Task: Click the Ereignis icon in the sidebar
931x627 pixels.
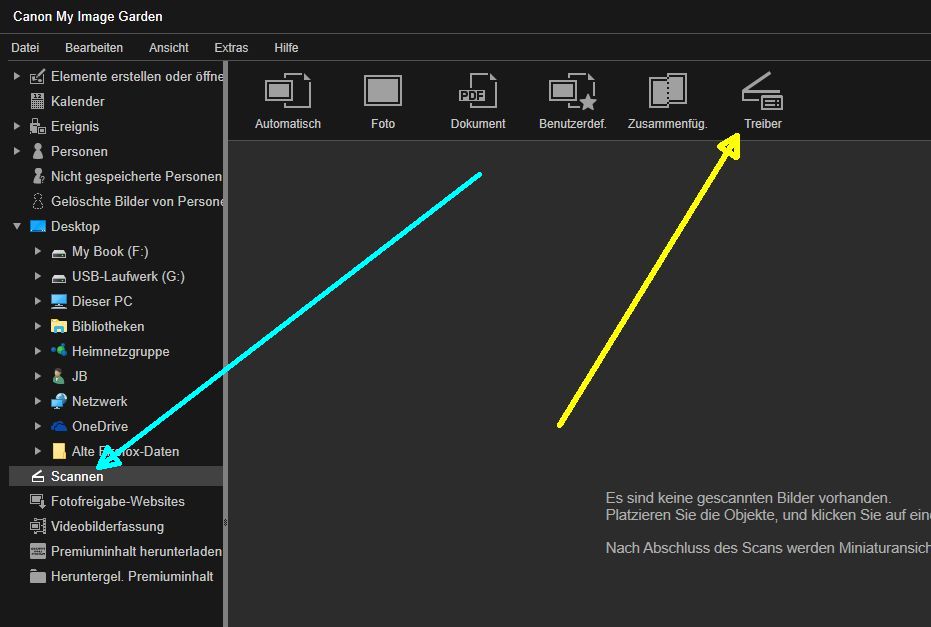Action: click(x=37, y=126)
